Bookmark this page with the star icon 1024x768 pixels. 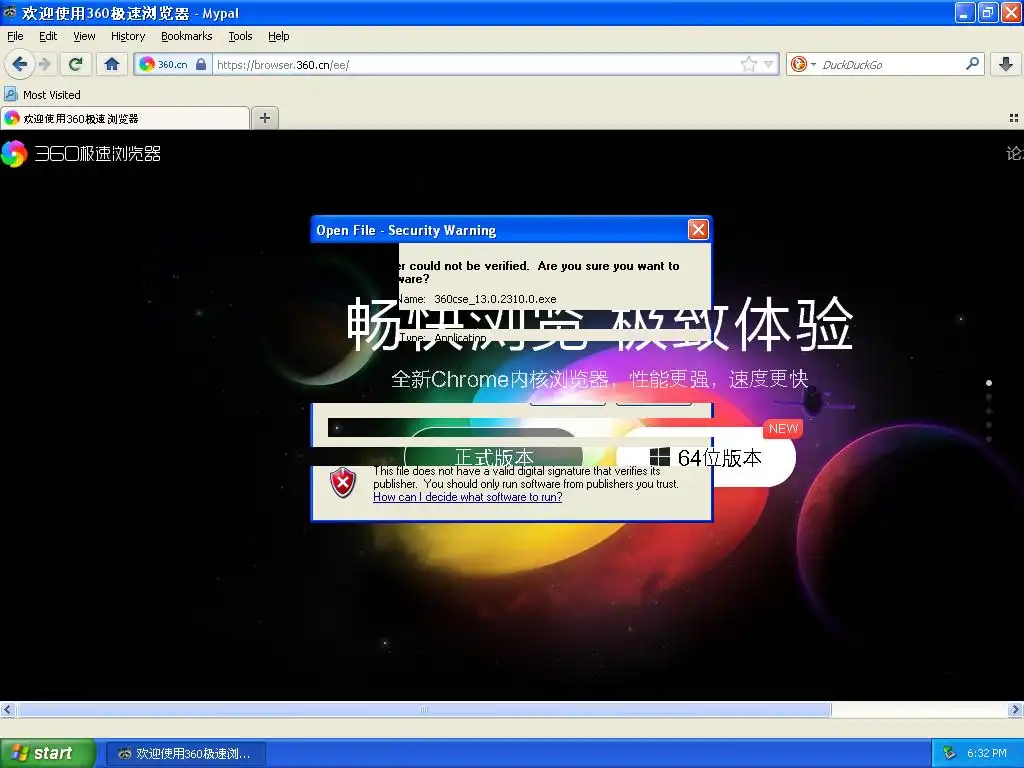pos(748,64)
